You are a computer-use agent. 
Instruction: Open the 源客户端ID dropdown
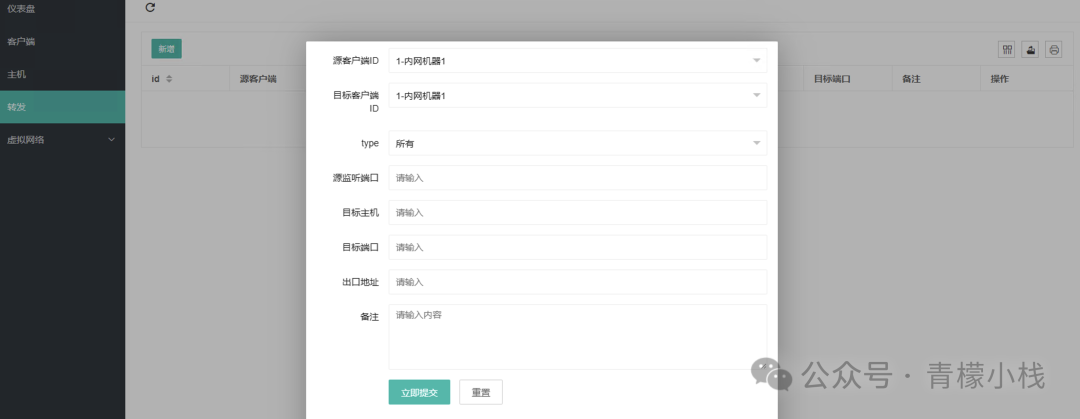coord(577,61)
